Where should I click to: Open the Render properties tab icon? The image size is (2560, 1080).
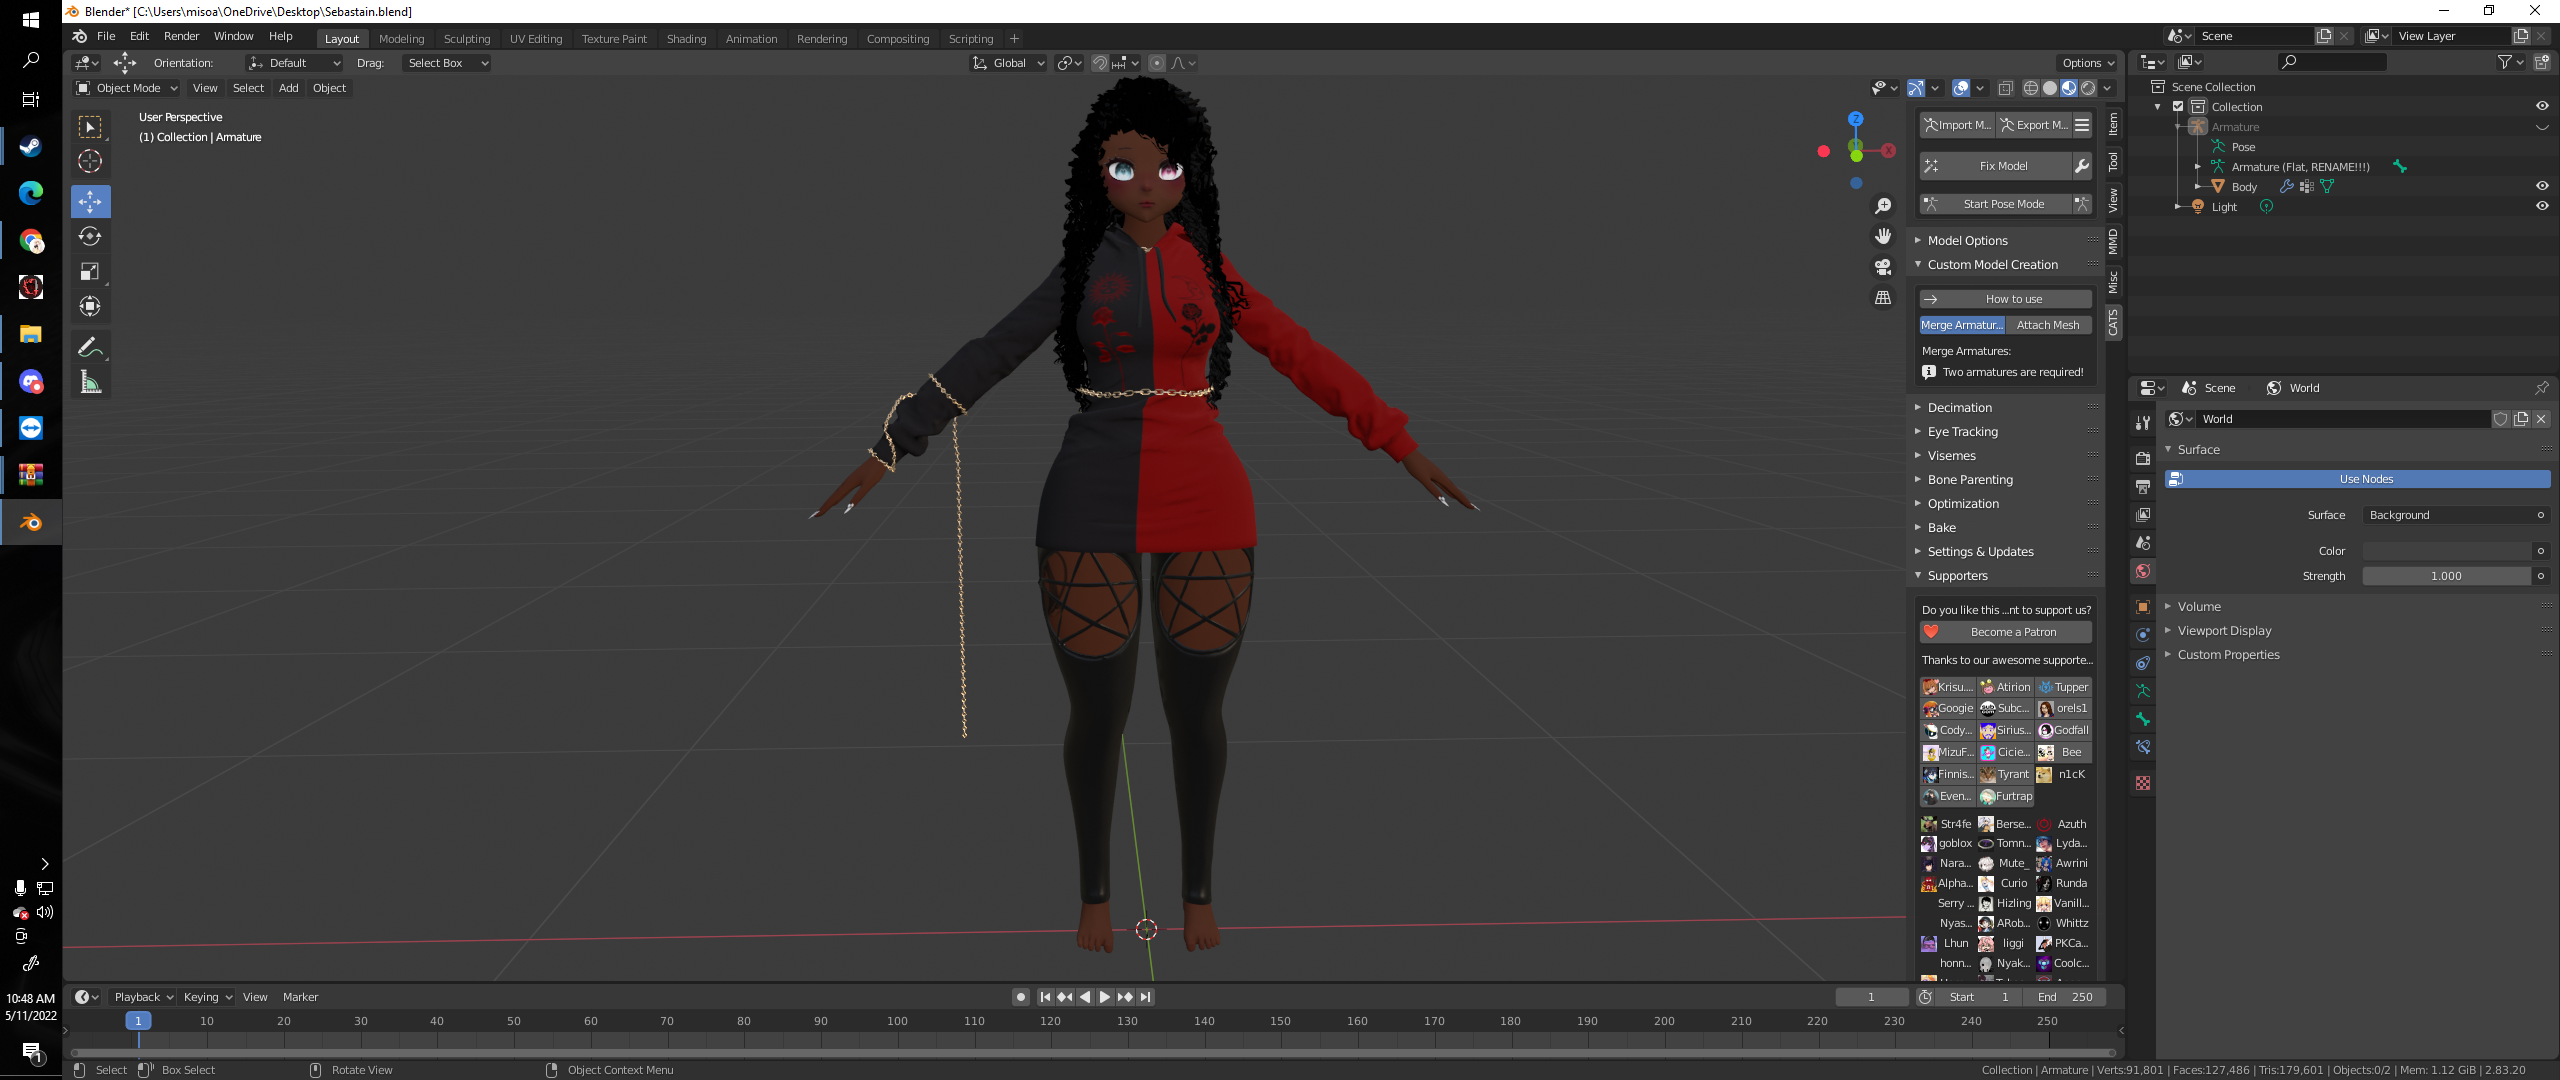[2142, 458]
